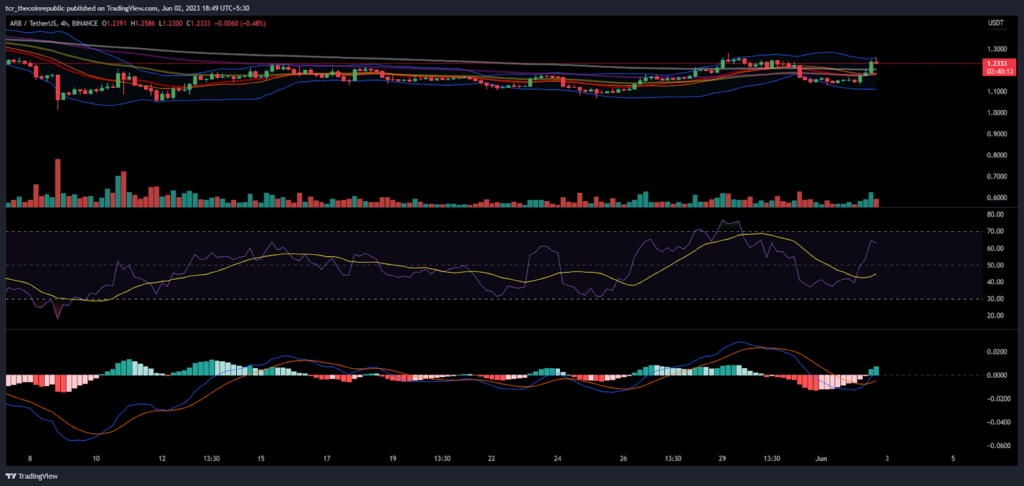Click the tallest red volume bar

(58, 183)
